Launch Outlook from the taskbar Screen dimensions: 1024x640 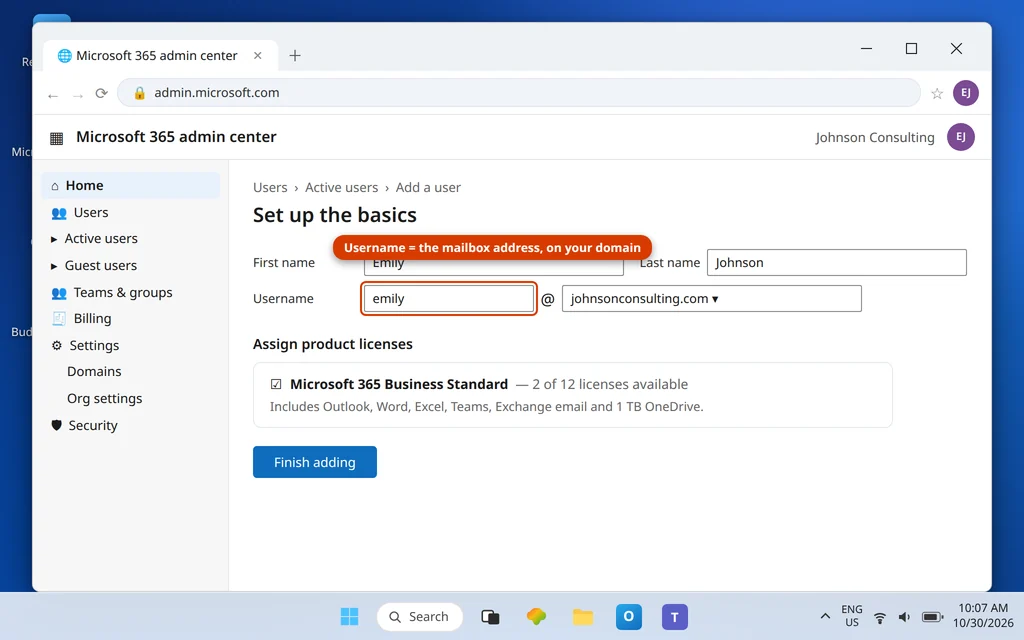[x=629, y=616]
